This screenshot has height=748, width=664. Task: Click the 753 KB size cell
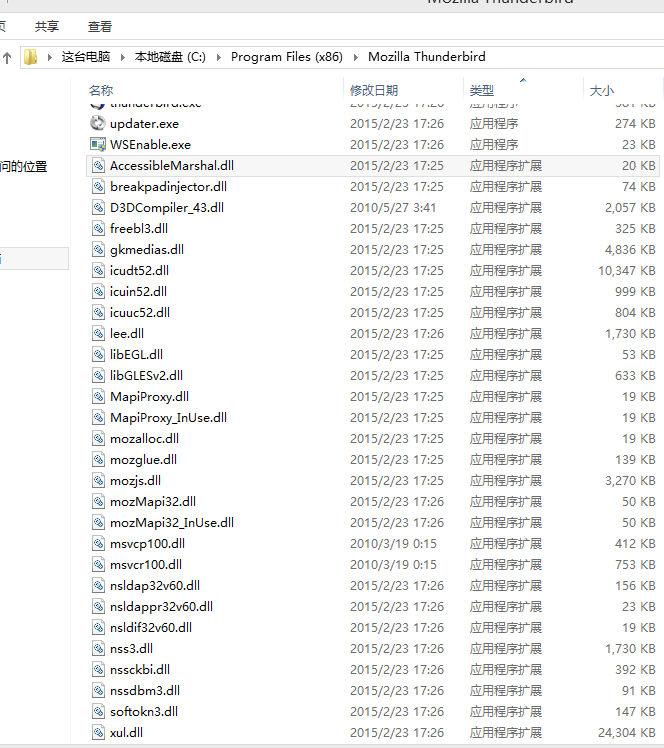click(x=635, y=564)
